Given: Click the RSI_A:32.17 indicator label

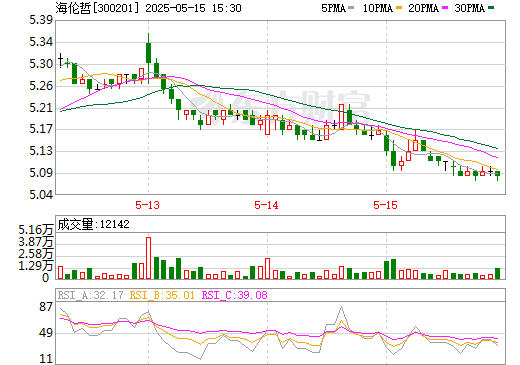Looking at the screenshot, I should coord(90,295).
